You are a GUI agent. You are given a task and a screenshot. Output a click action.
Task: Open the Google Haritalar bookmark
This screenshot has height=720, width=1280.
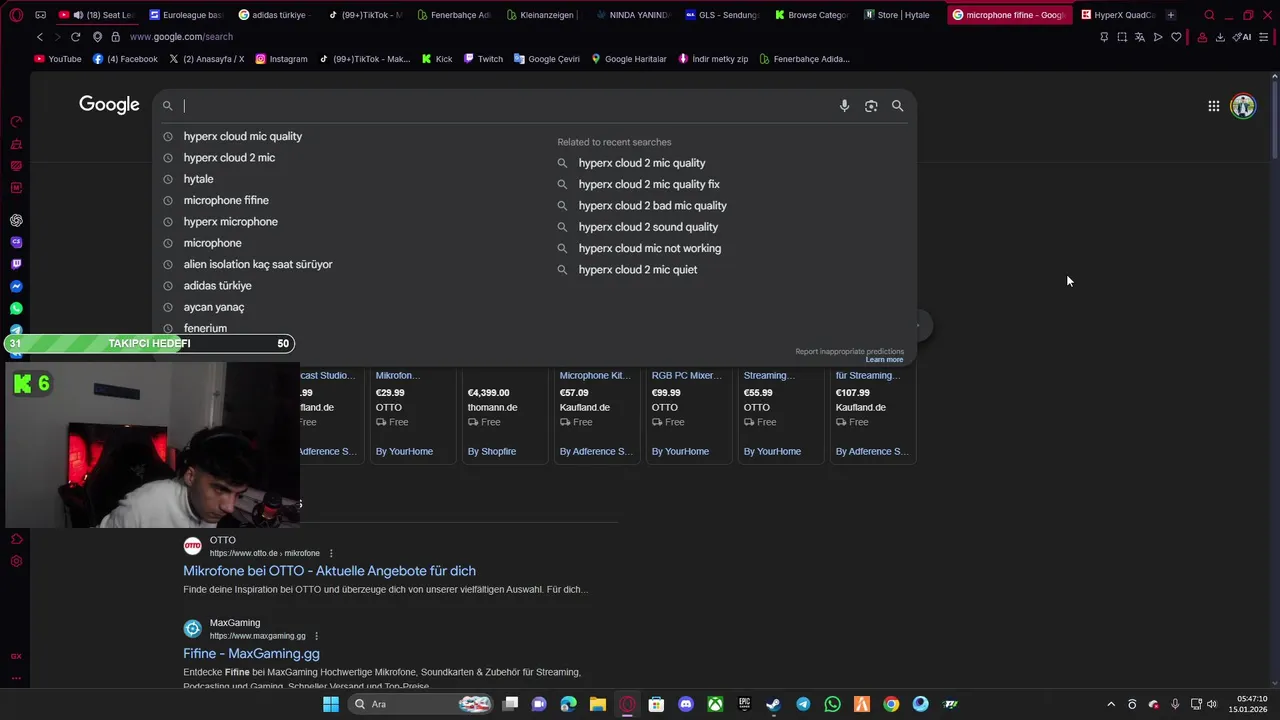629,59
